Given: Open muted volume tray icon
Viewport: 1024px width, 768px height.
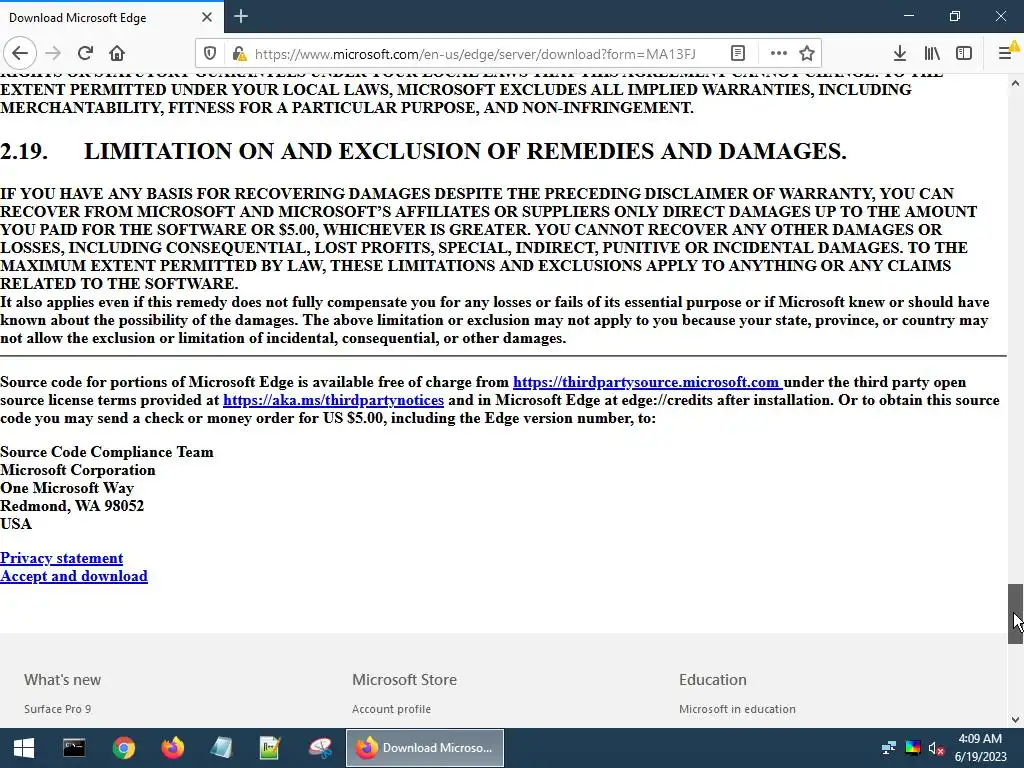Looking at the screenshot, I should click(x=936, y=748).
